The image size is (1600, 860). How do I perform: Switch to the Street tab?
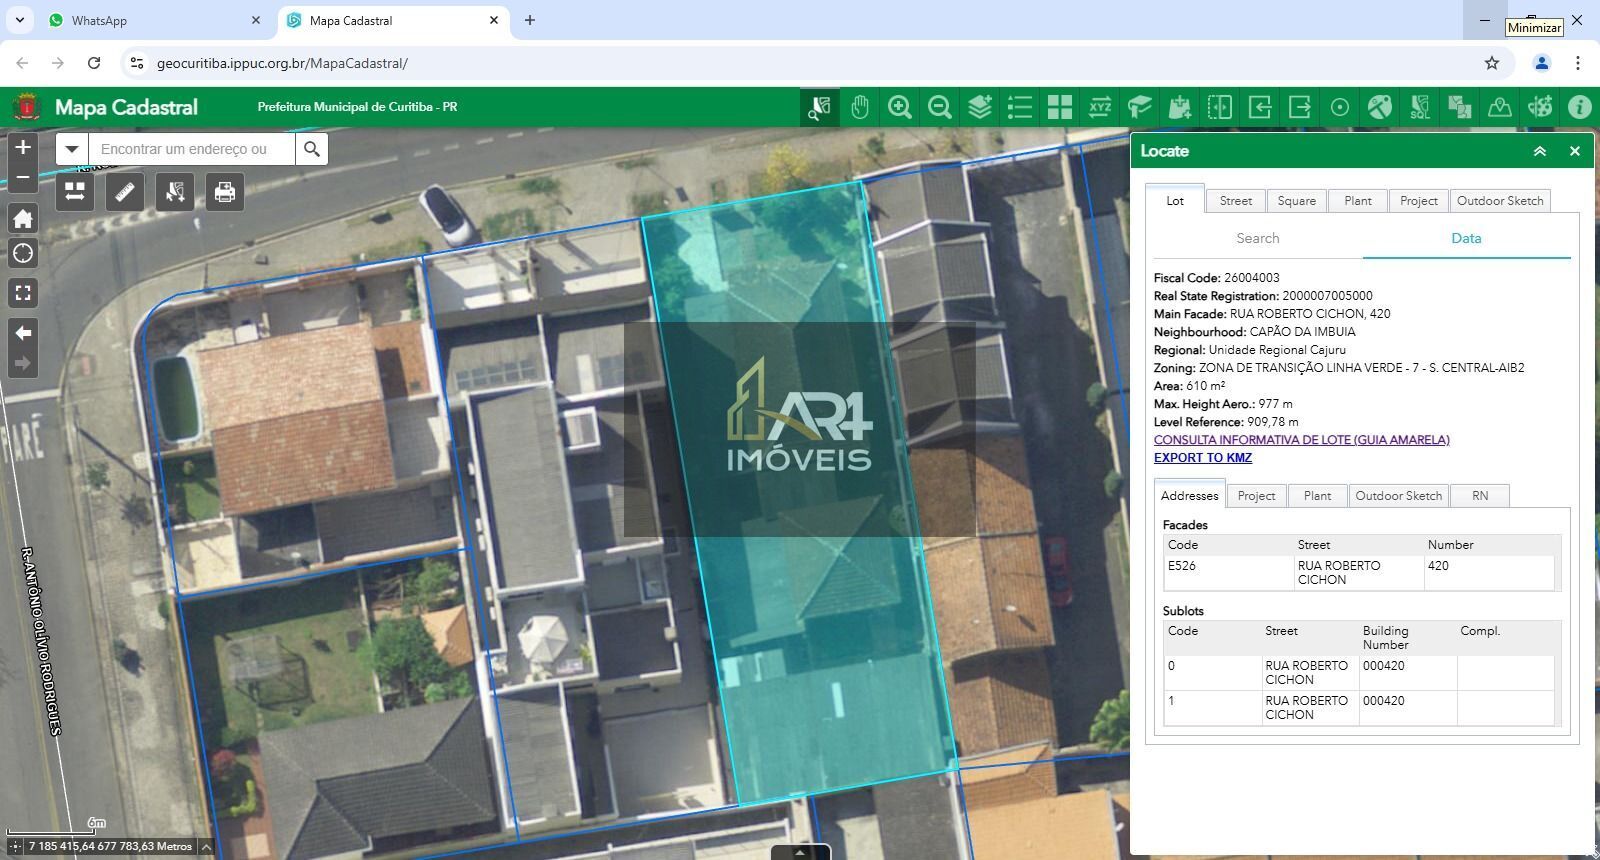pyautogui.click(x=1235, y=201)
